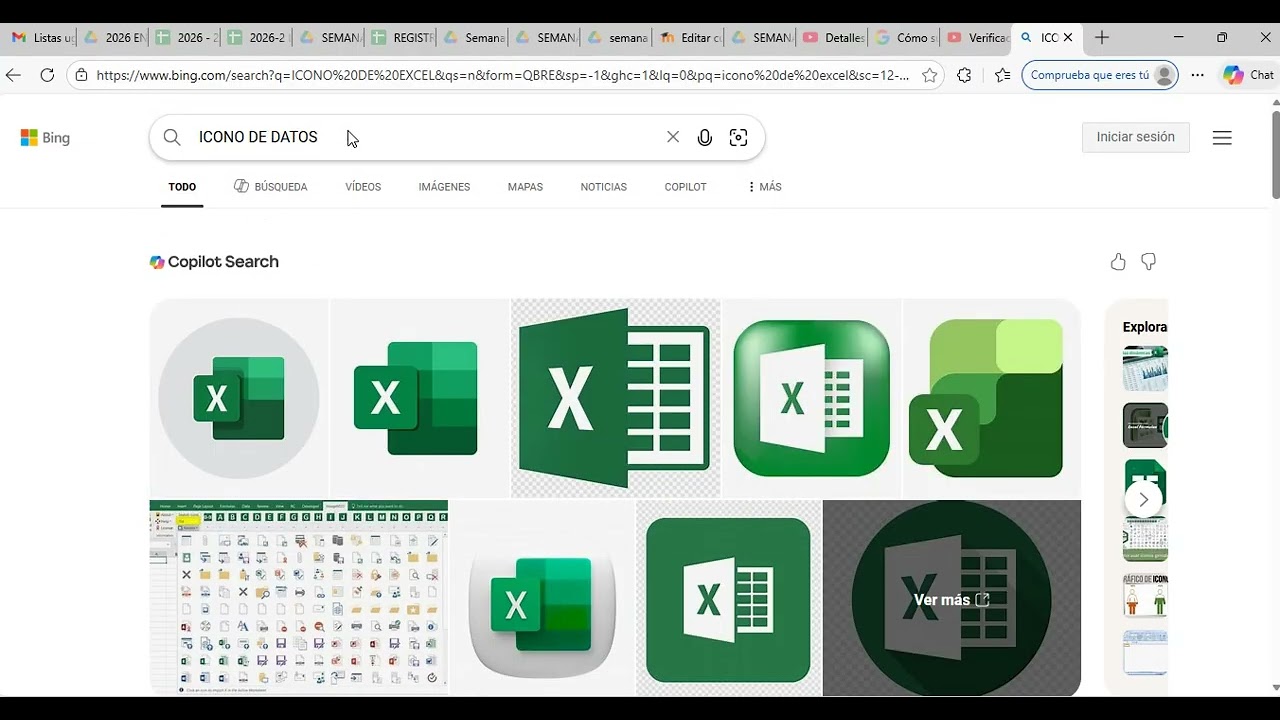Switch to the VÍDEOS tab
This screenshot has width=1280, height=720.
point(363,187)
